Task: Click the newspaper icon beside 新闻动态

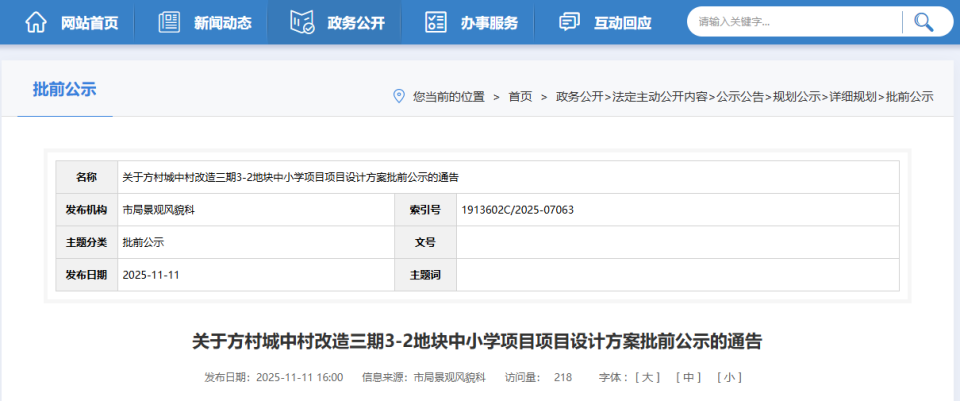Action: 169,23
